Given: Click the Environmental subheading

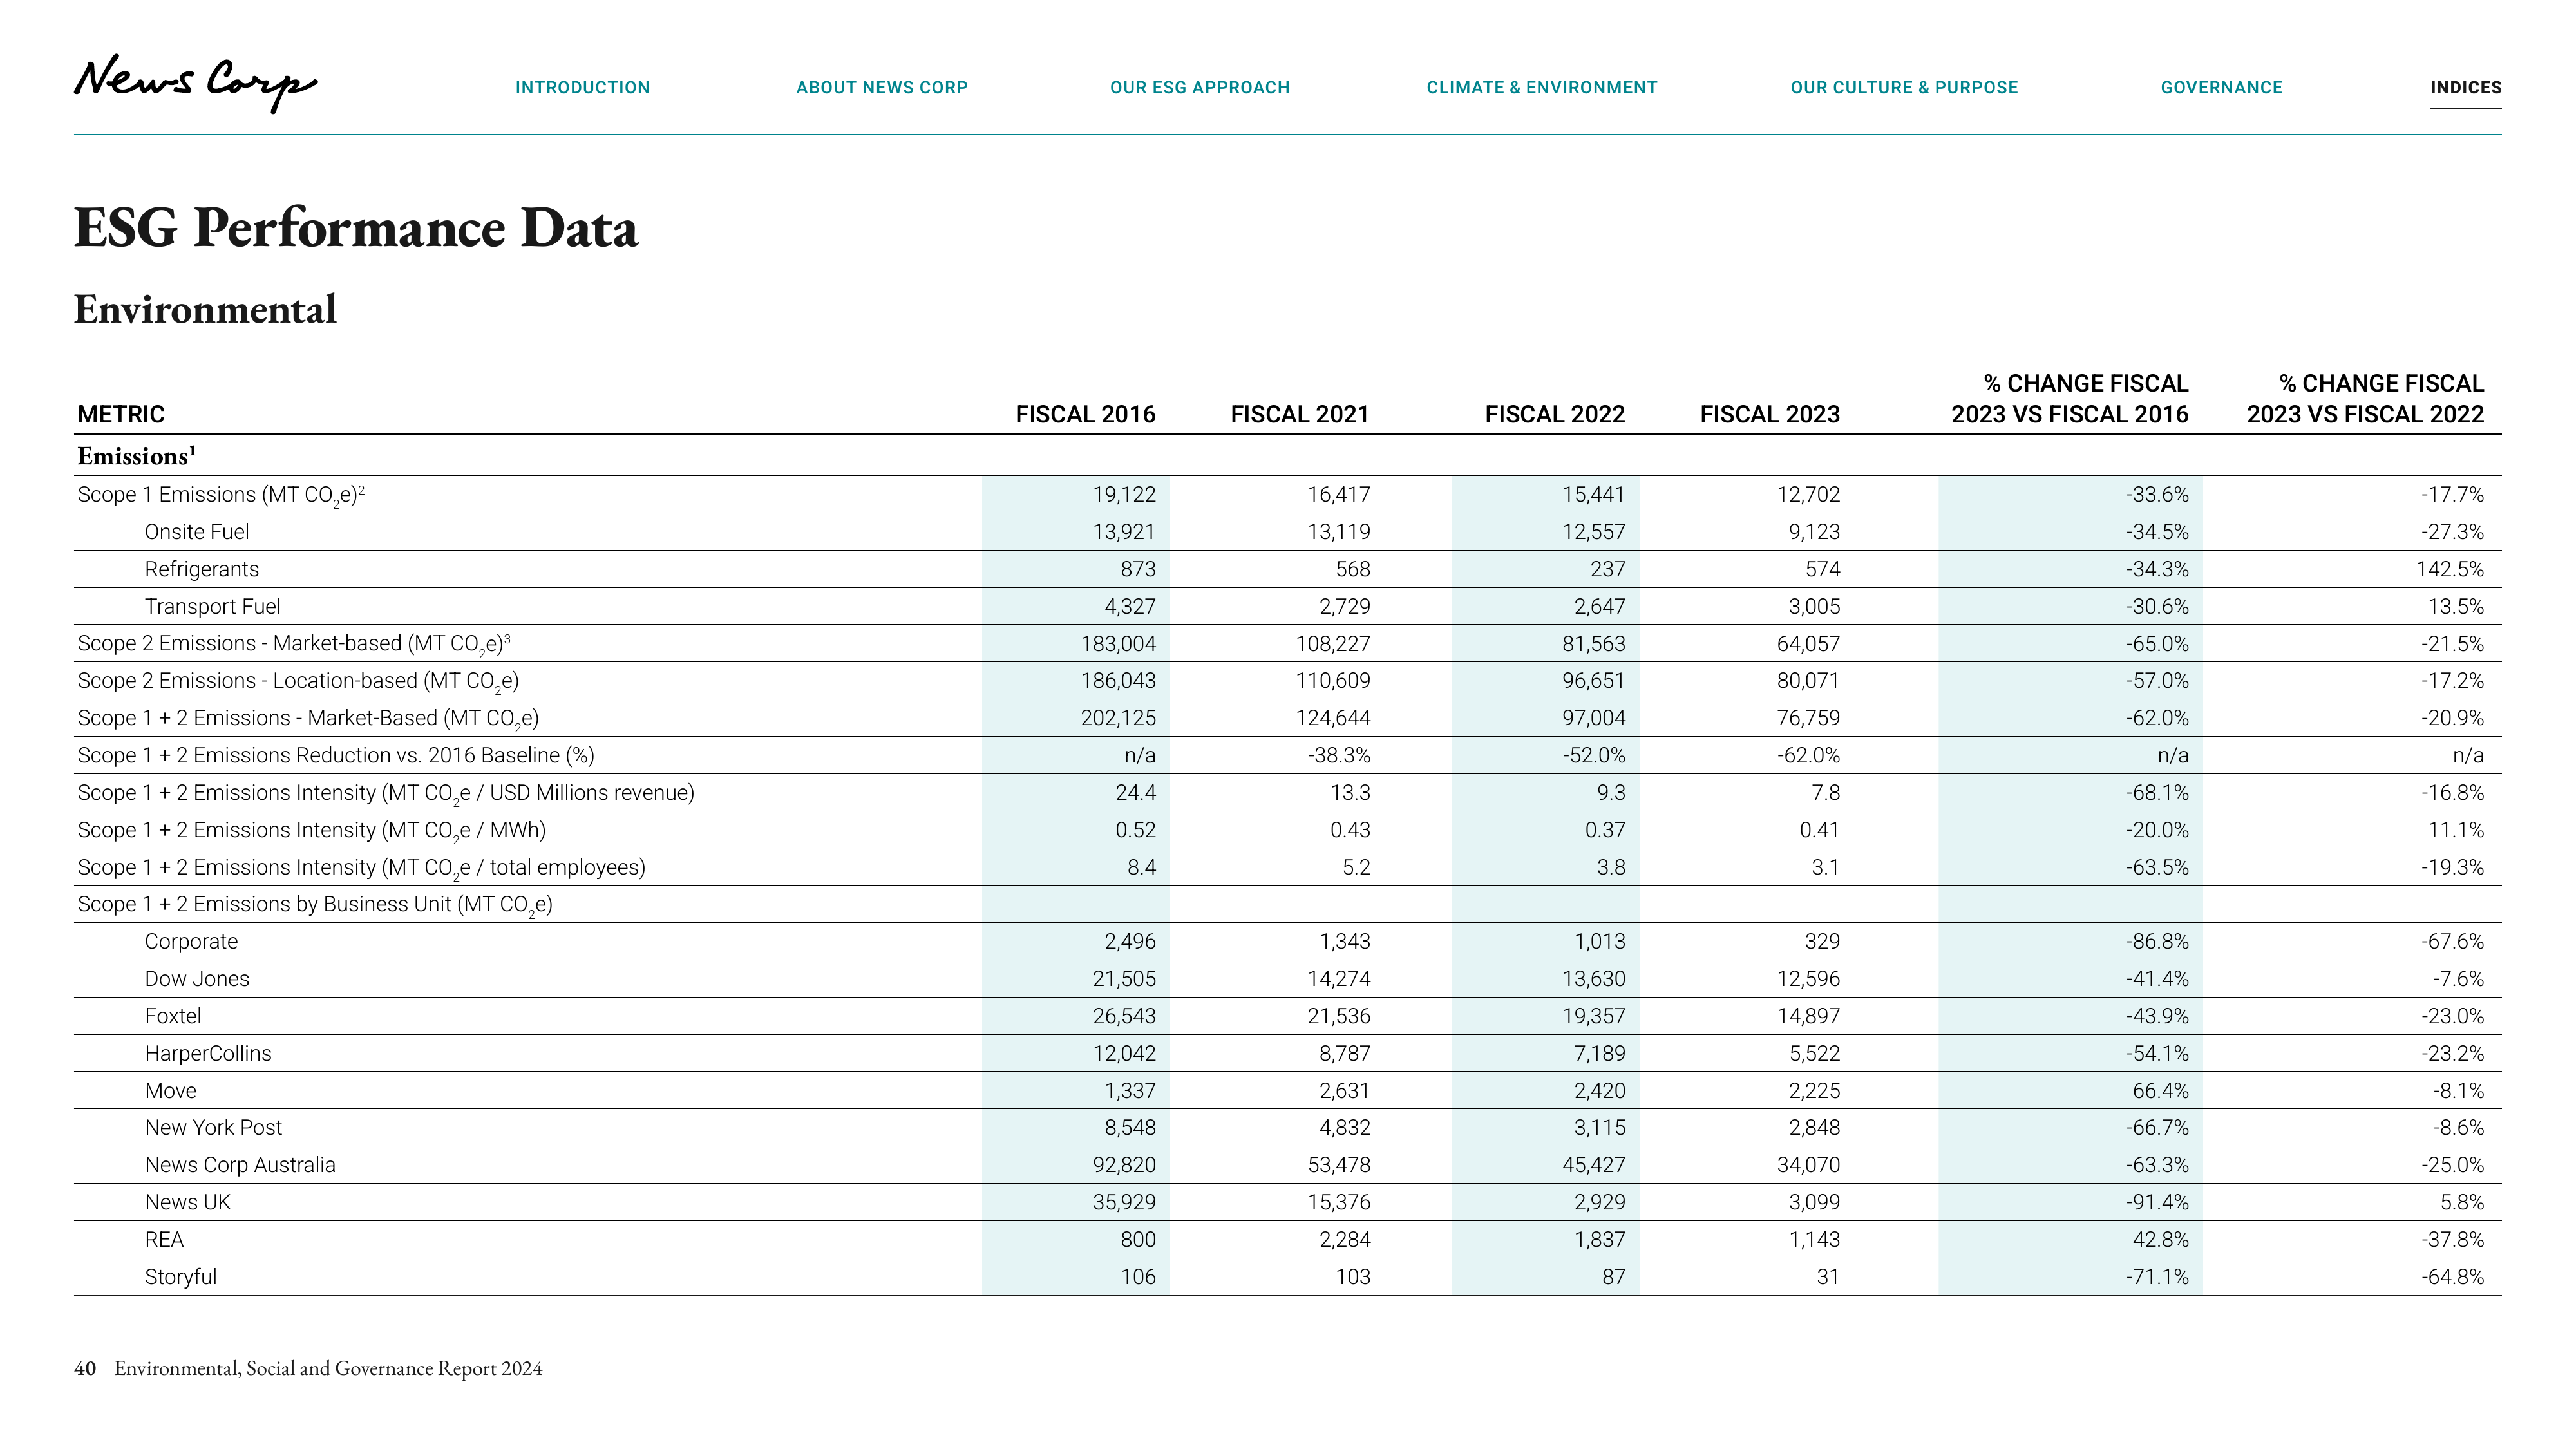Looking at the screenshot, I should click(205, 309).
